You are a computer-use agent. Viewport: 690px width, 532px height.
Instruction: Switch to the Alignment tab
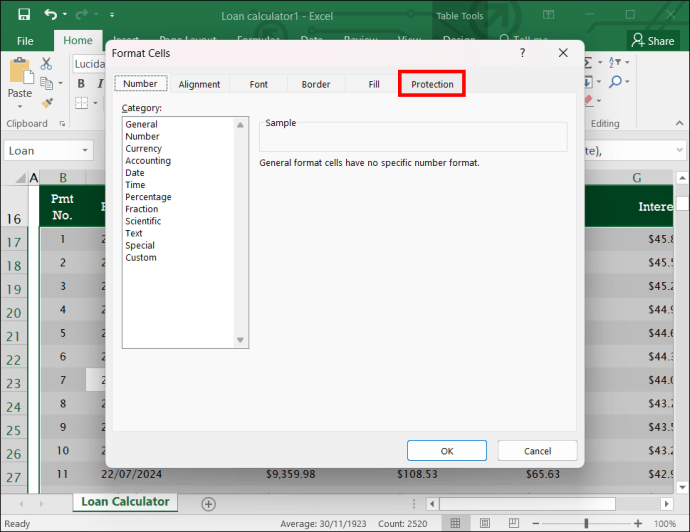(x=199, y=84)
